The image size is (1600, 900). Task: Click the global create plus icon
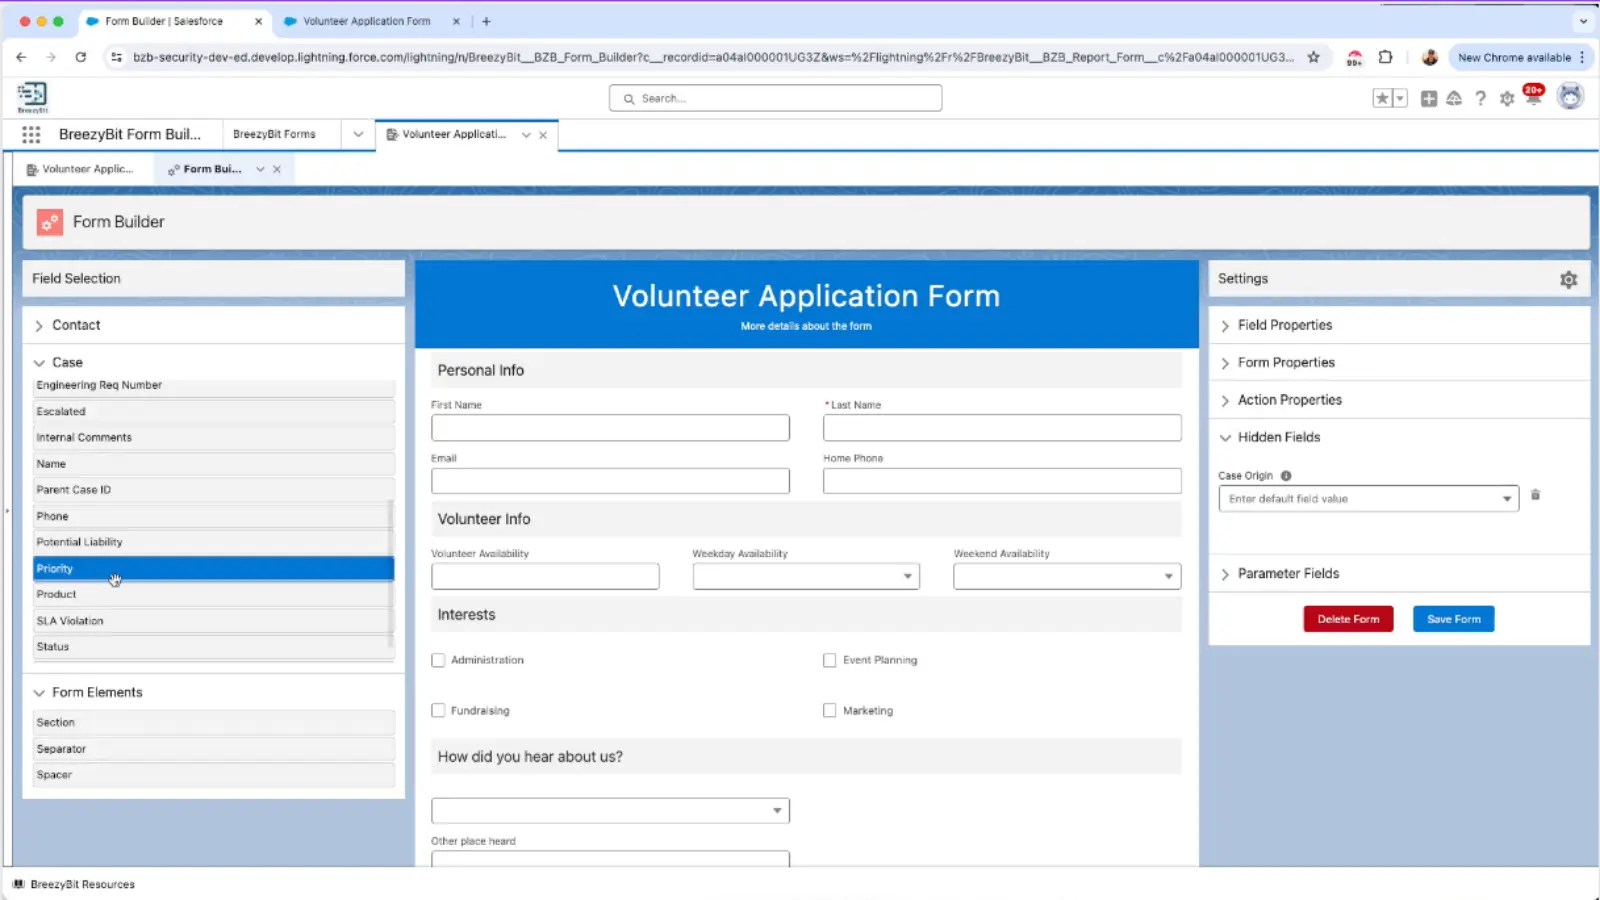(1429, 98)
